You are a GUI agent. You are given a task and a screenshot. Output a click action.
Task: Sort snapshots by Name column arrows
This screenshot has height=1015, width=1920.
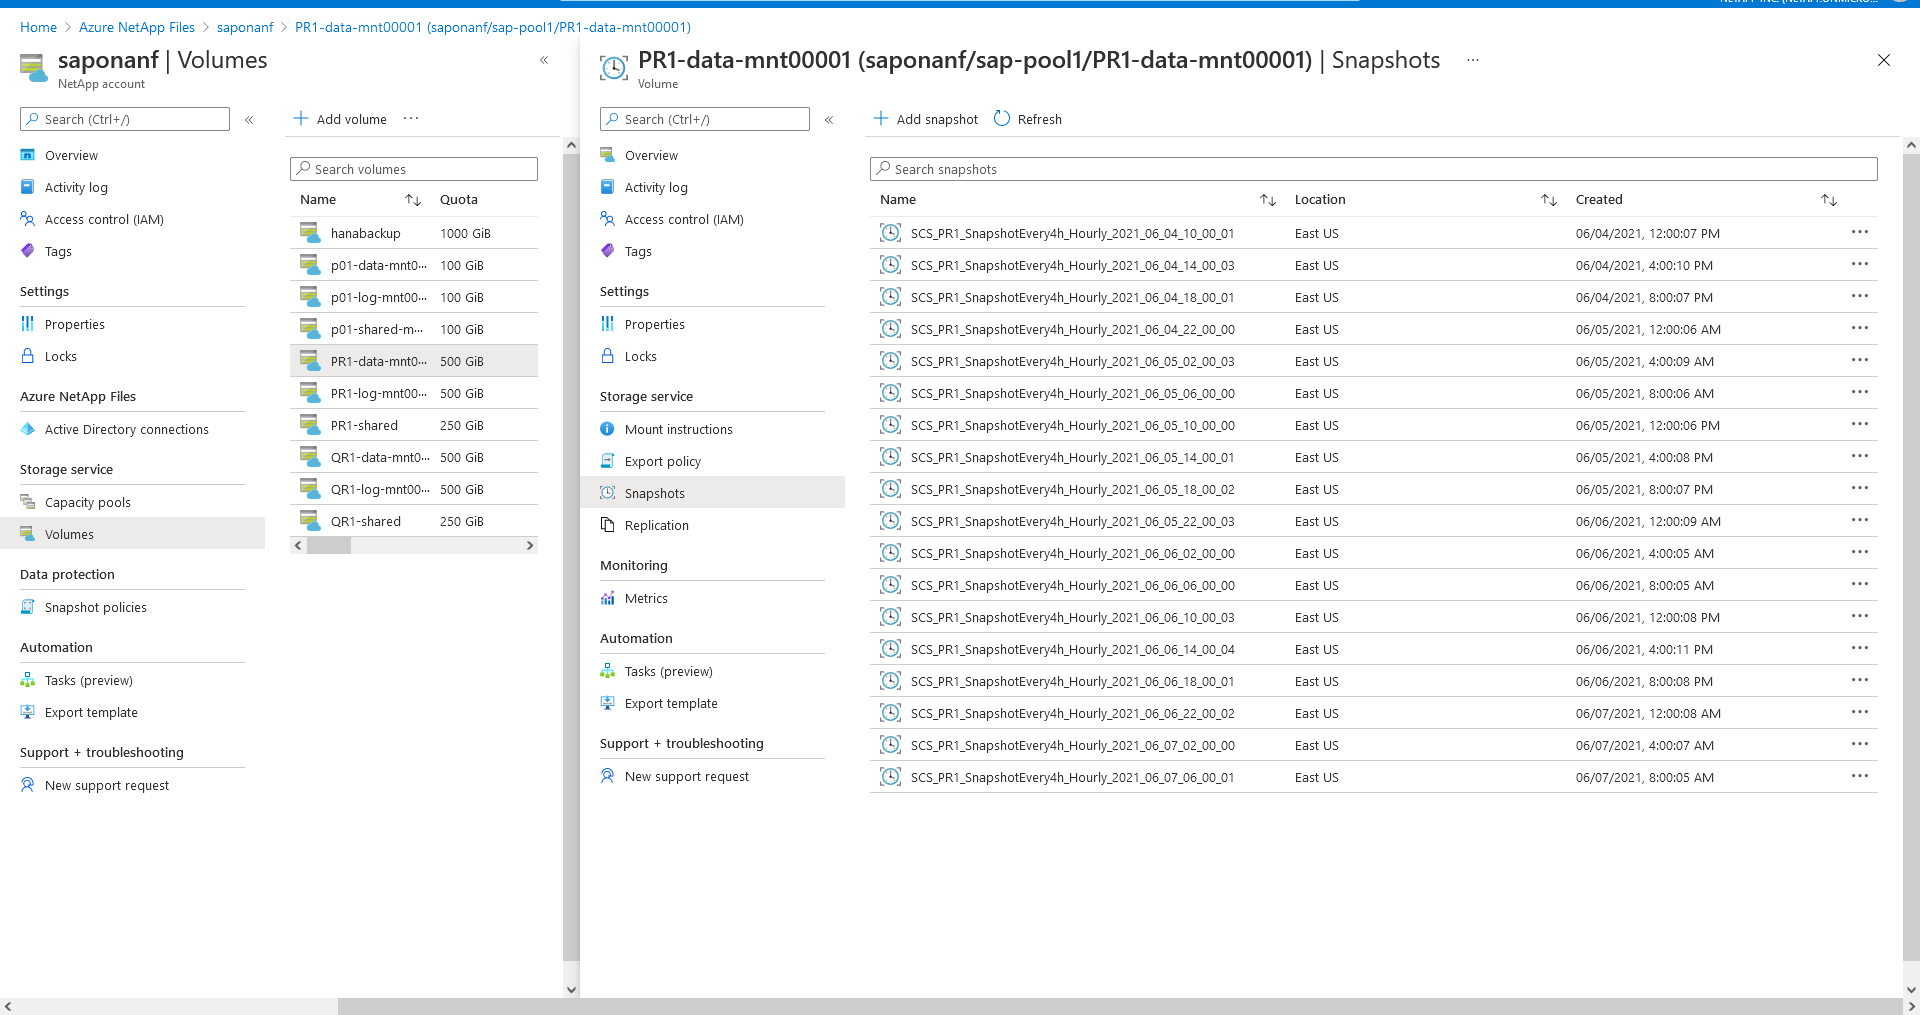click(1268, 200)
